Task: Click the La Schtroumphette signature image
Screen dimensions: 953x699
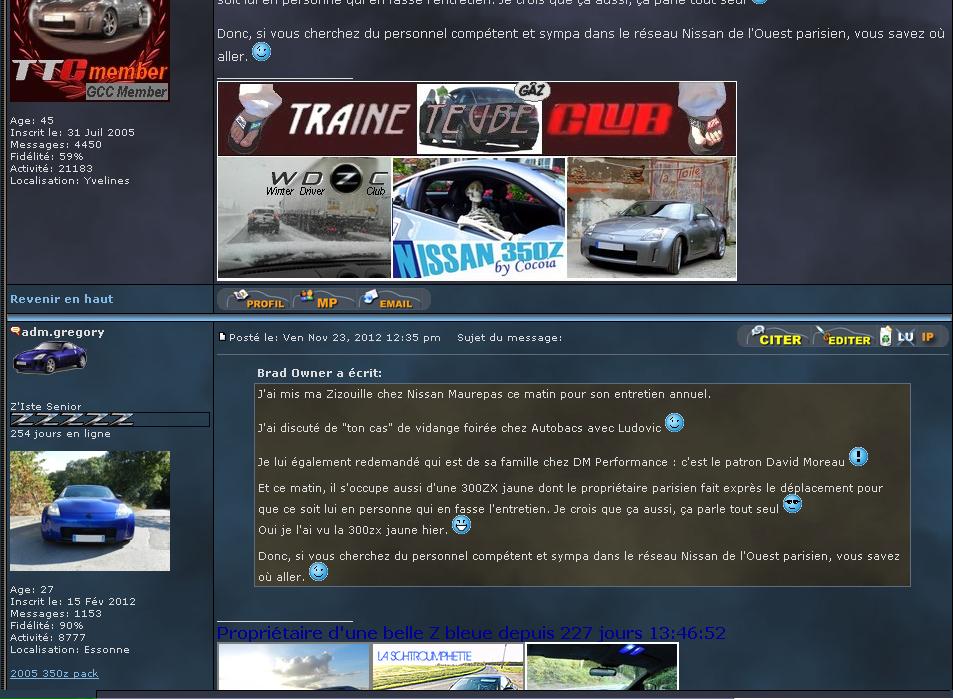Action: (x=448, y=667)
